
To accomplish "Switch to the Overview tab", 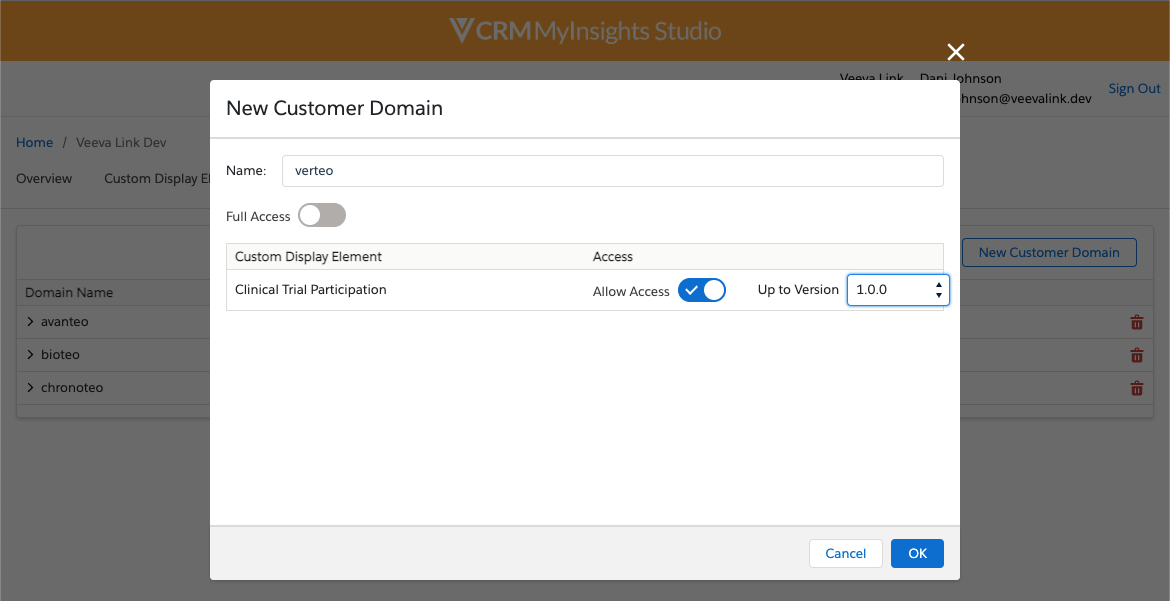I will tap(44, 179).
